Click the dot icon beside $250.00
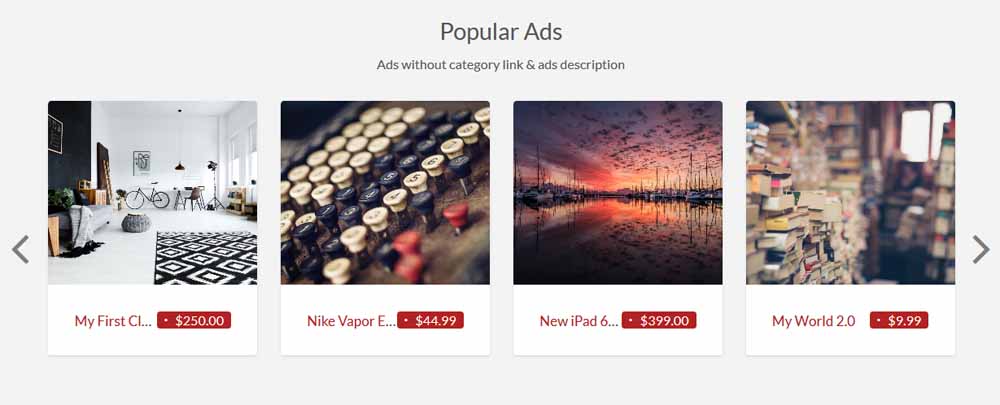Image resolution: width=1000 pixels, height=405 pixels. 165,321
